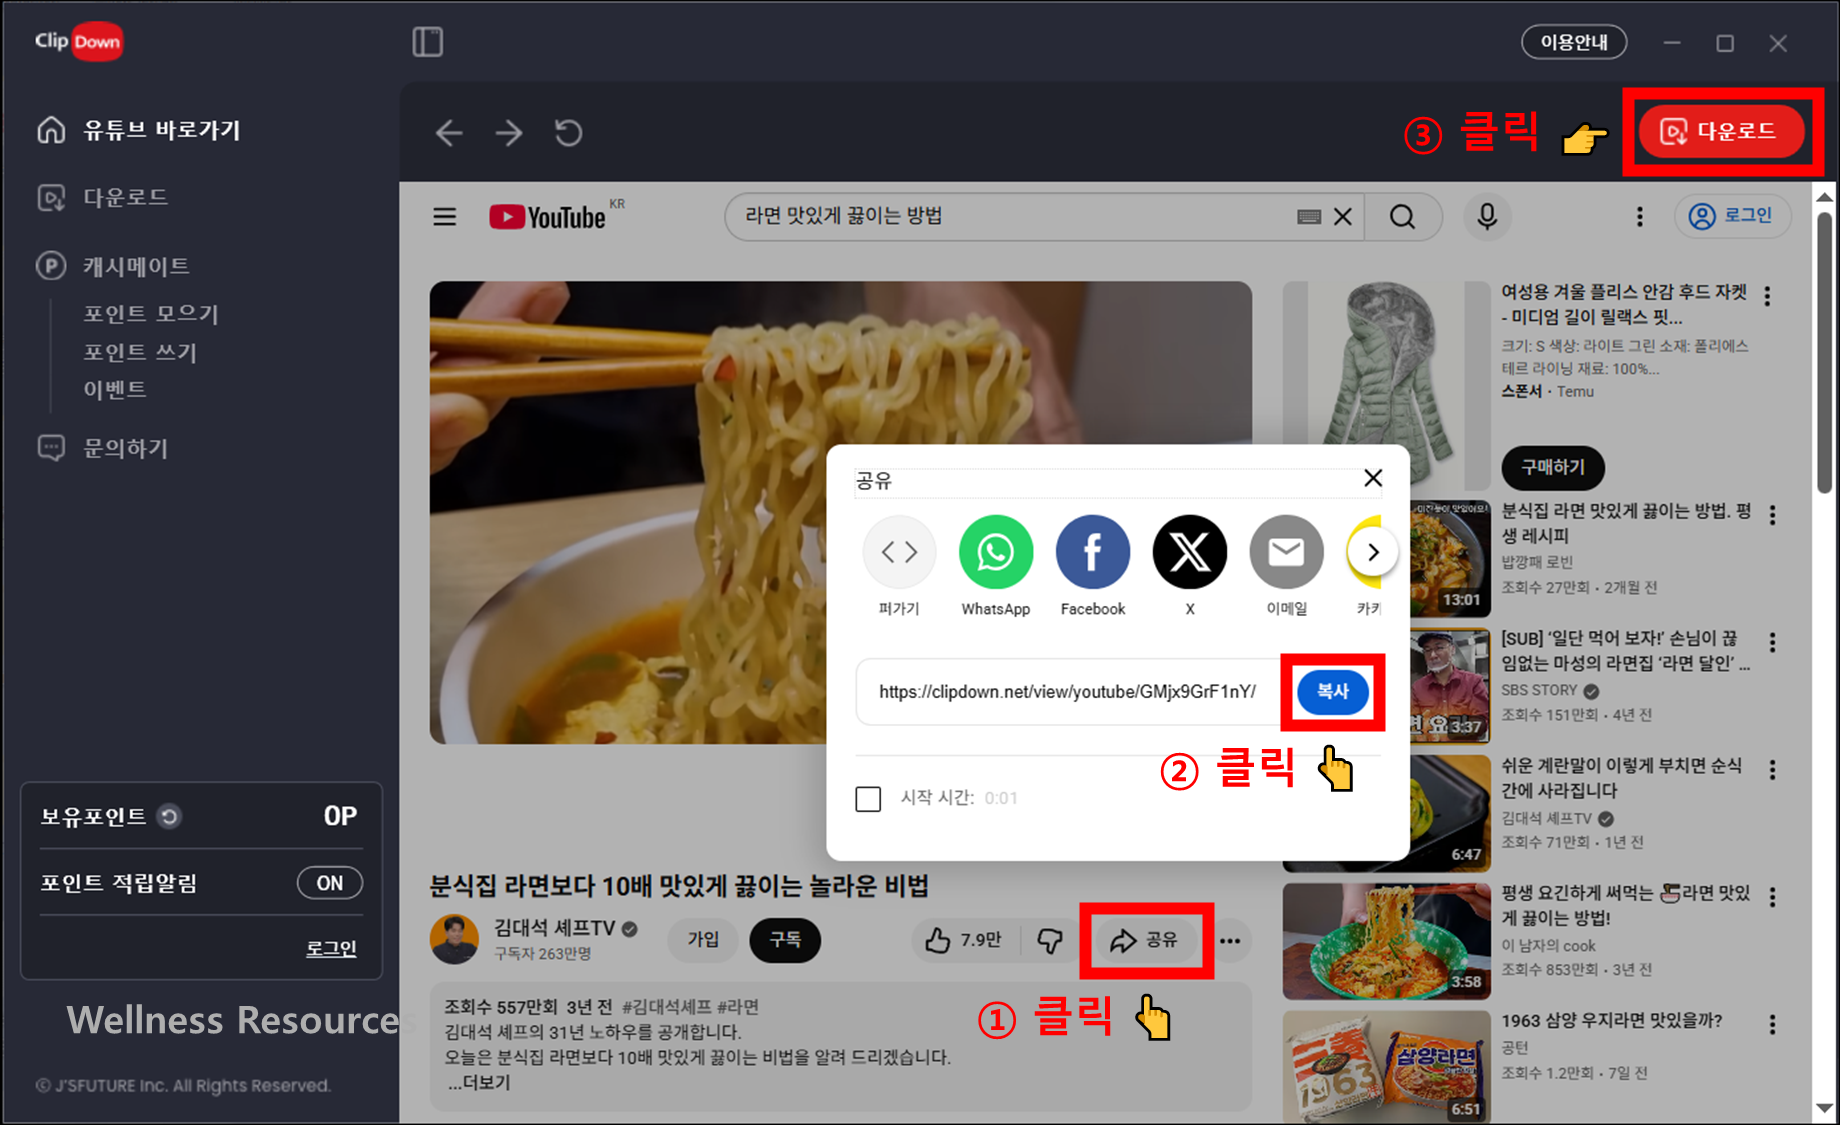The height and width of the screenshot is (1125, 1840).
Task: Open 문의하기 in the sidebar
Action: click(x=103, y=448)
